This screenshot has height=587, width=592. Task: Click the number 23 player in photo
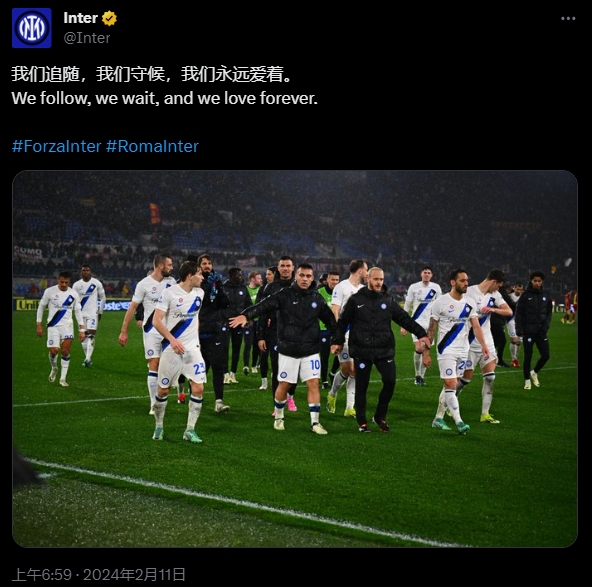coord(179,351)
